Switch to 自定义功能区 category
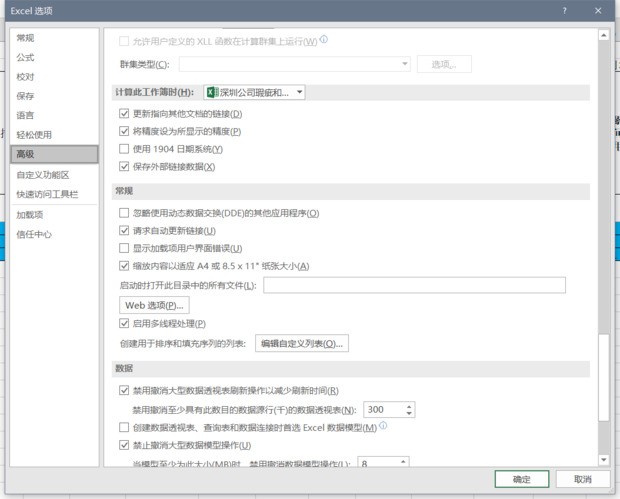620x499 pixels. tap(42, 174)
